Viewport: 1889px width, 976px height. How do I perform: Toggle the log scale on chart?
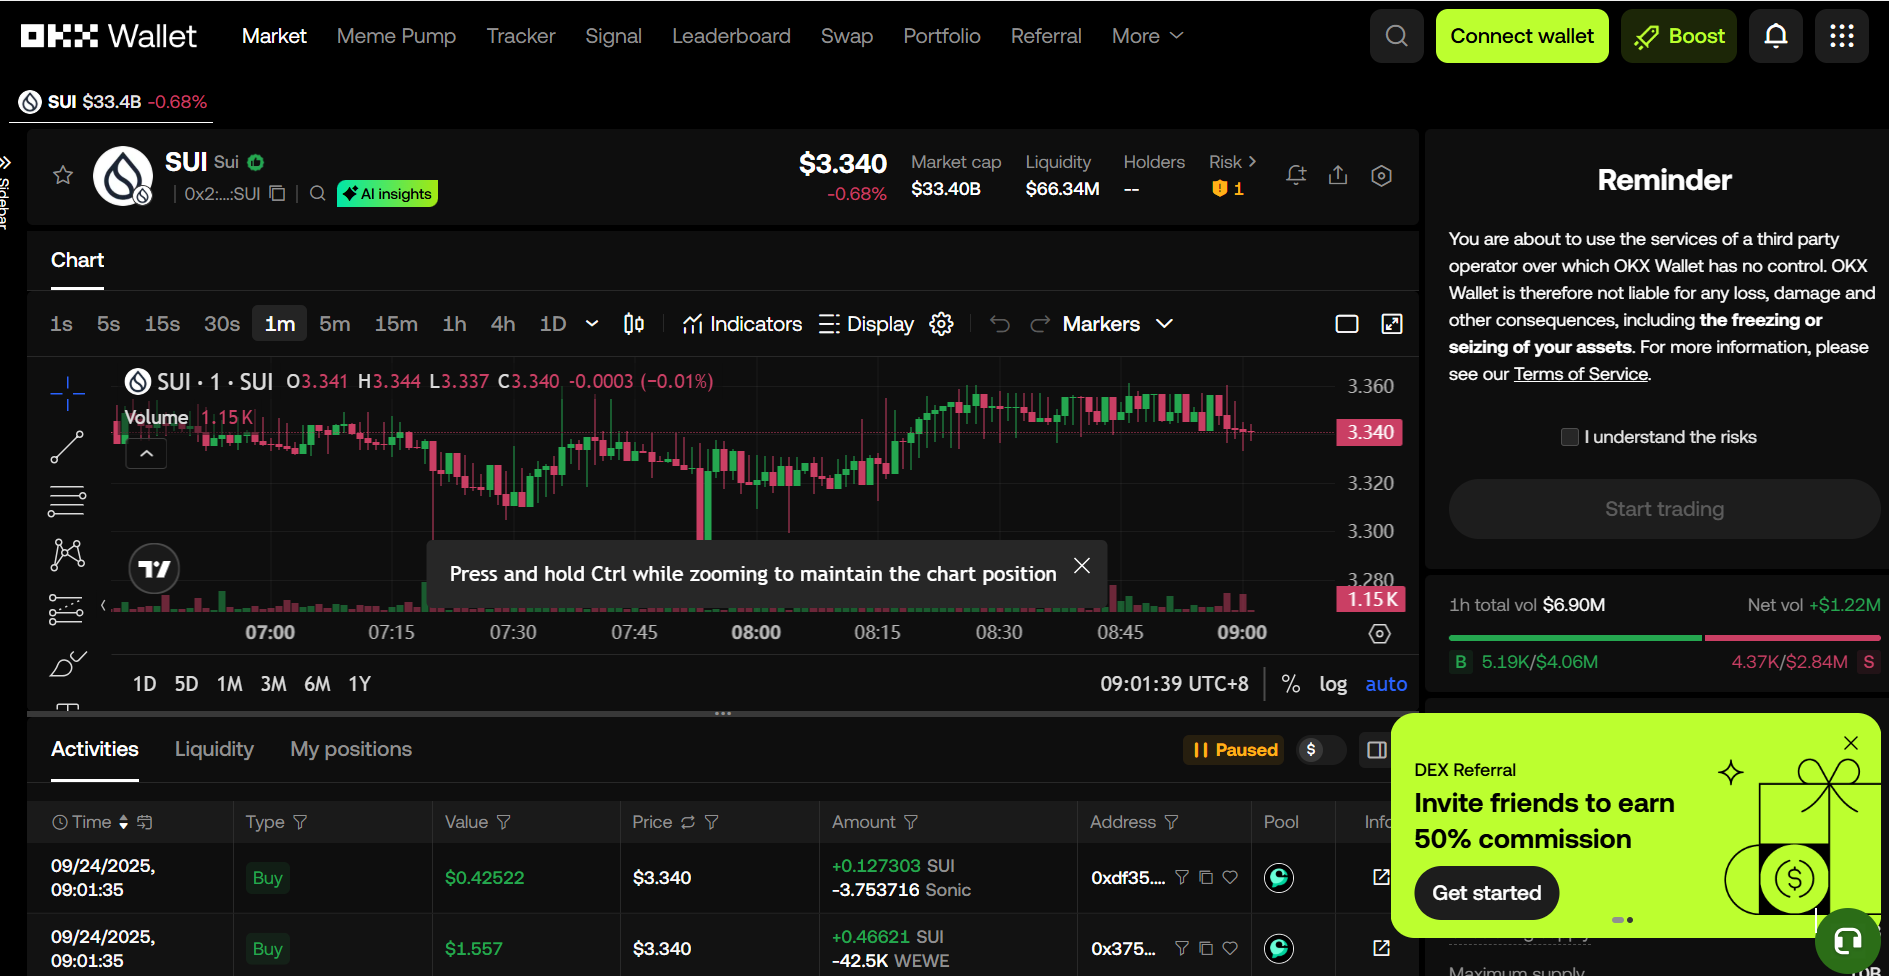[x=1332, y=684]
